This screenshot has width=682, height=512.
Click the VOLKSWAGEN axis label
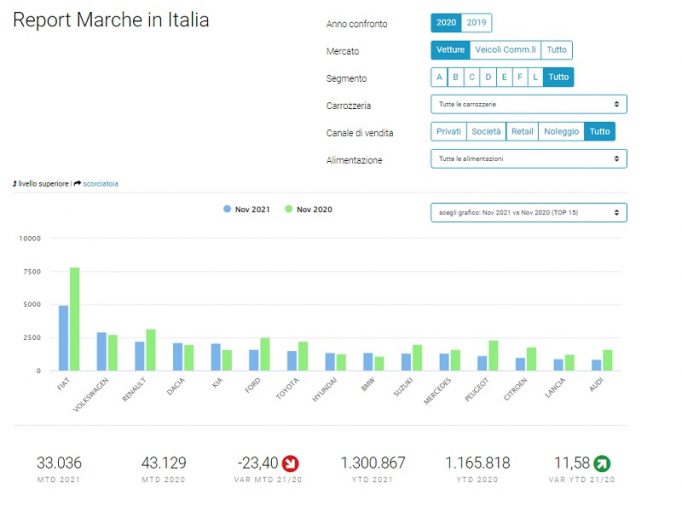(90, 395)
